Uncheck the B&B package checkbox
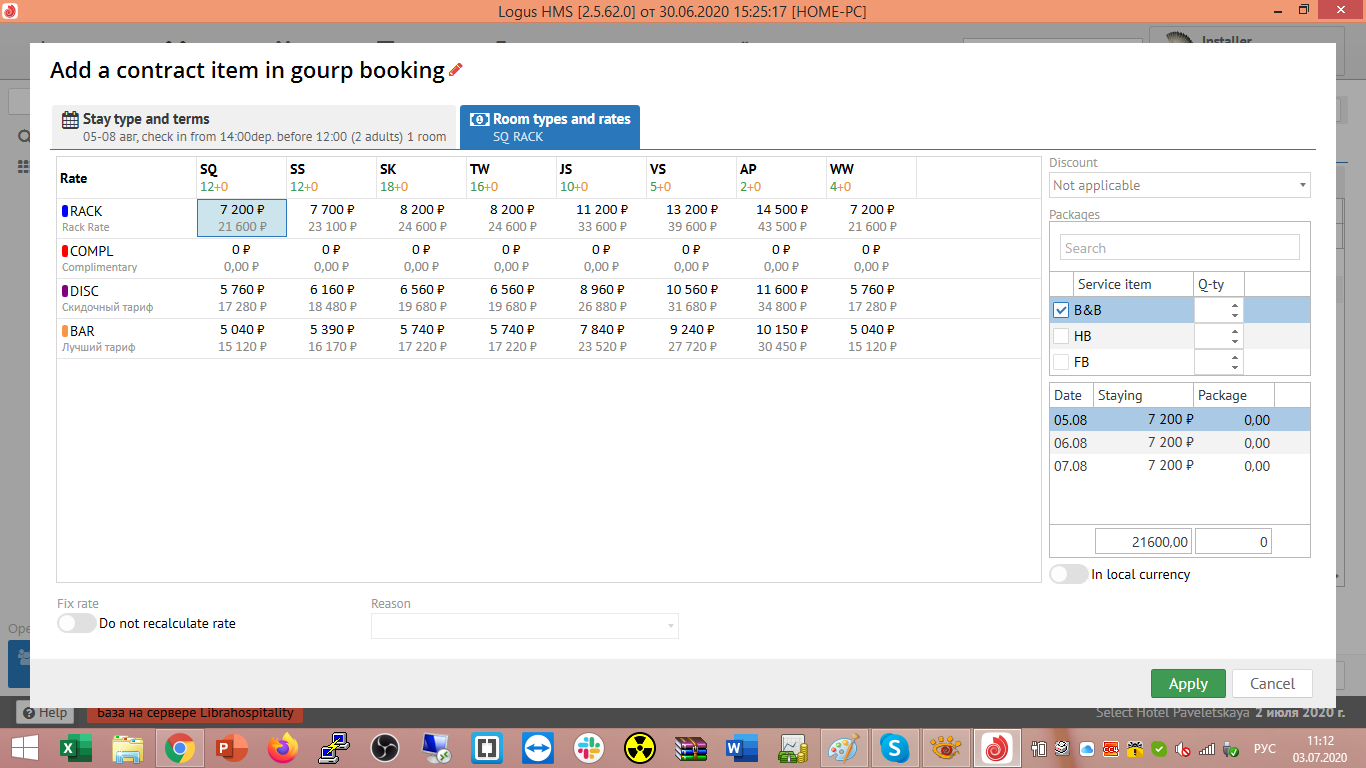The height and width of the screenshot is (768, 1366). point(1061,311)
